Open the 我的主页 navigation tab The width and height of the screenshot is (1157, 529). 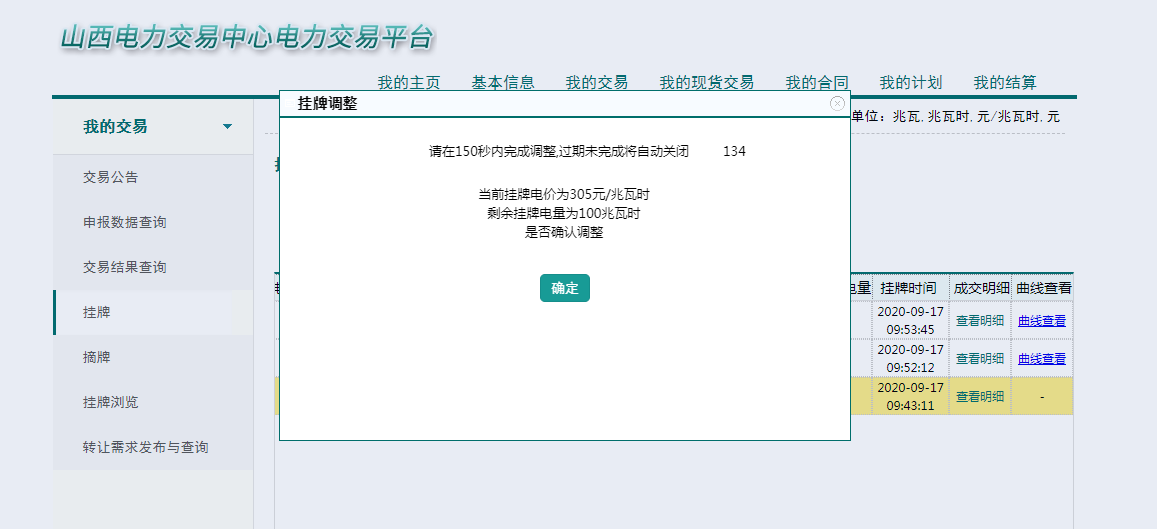(408, 82)
